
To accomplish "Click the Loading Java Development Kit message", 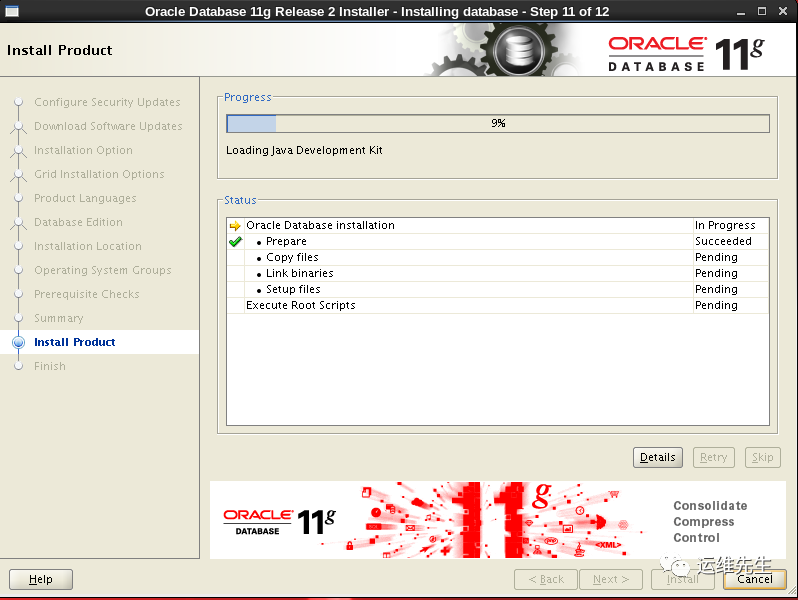I will [304, 151].
